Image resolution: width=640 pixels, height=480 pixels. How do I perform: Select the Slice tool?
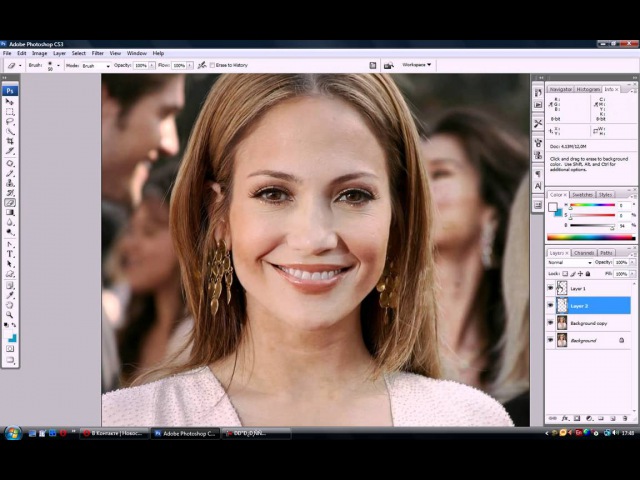coord(10,151)
